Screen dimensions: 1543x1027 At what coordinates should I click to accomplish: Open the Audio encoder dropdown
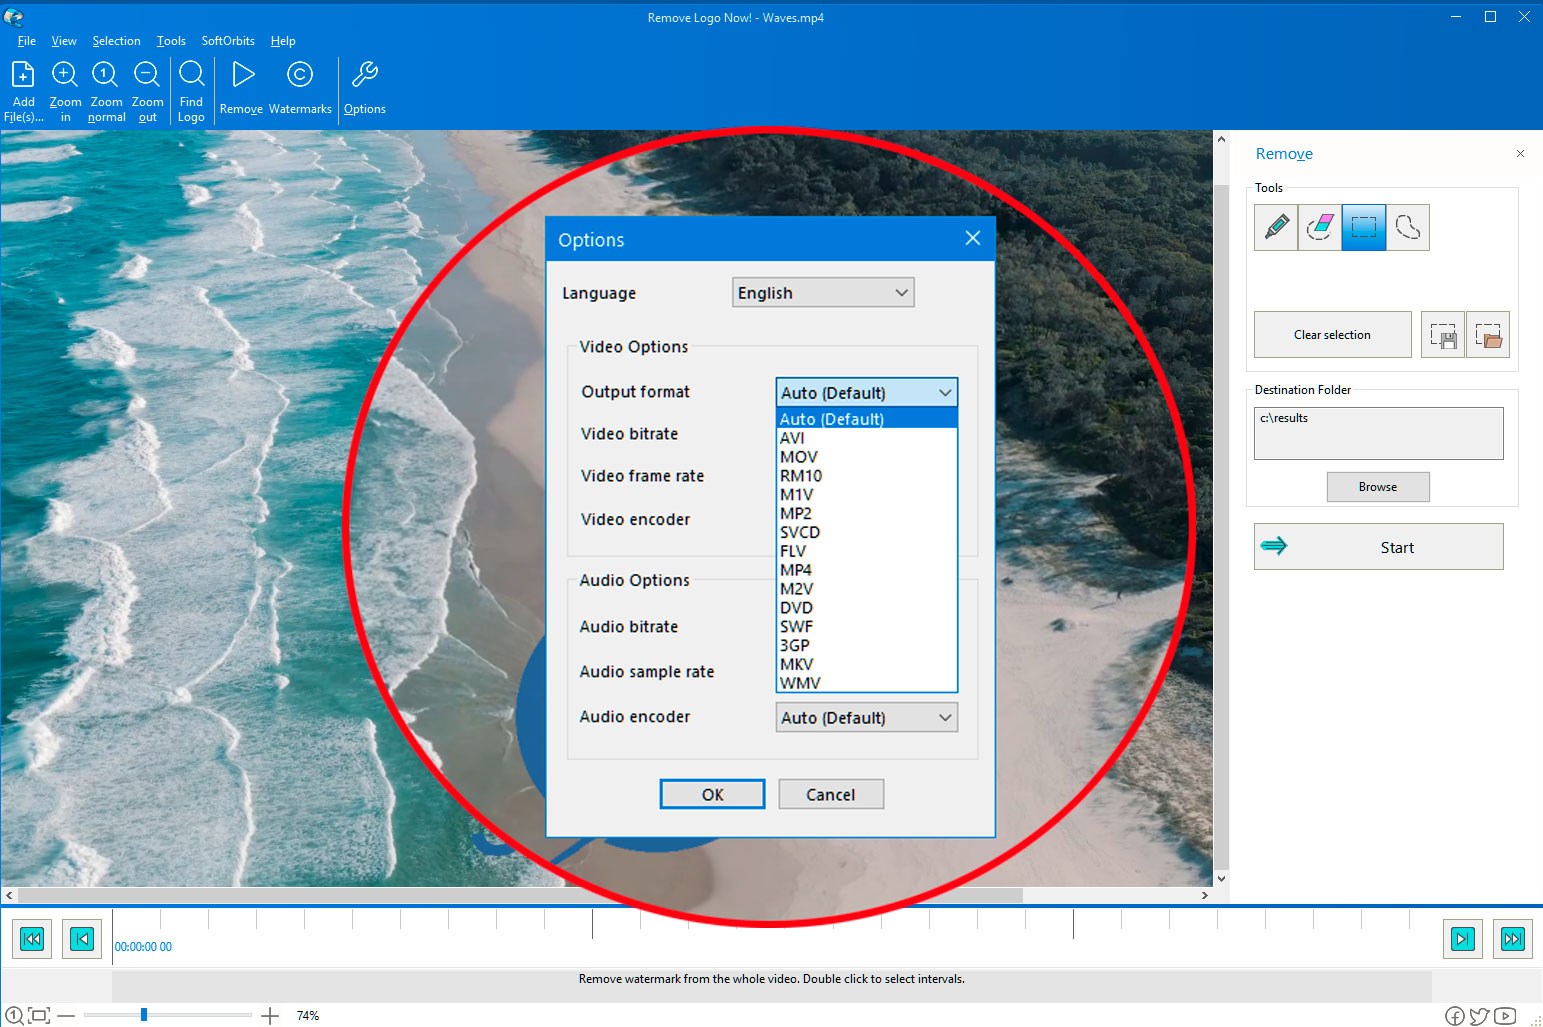tap(866, 718)
